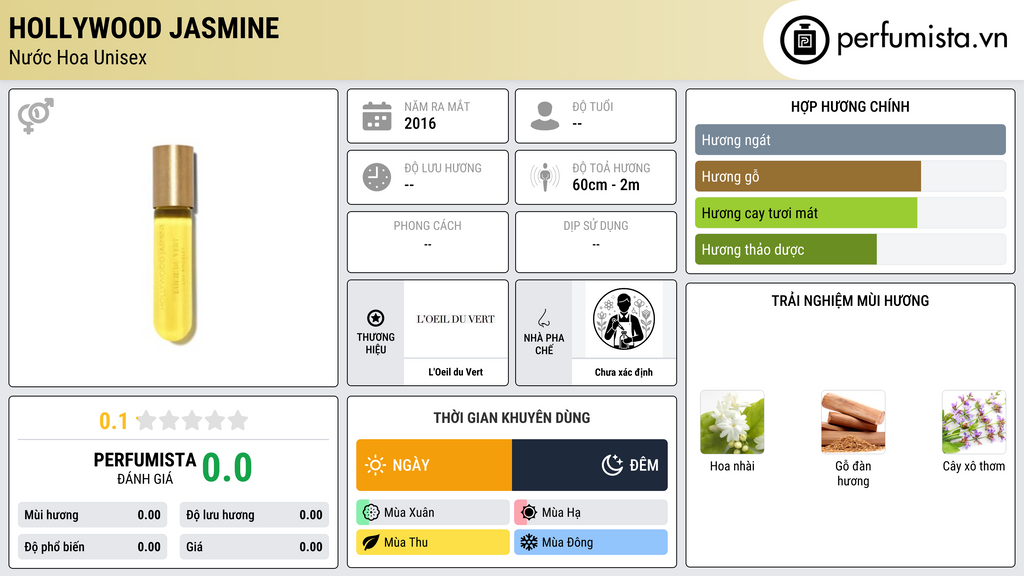Click the sillage figure icon beside Độ toả hương
The width and height of the screenshot is (1024, 576).
point(545,177)
